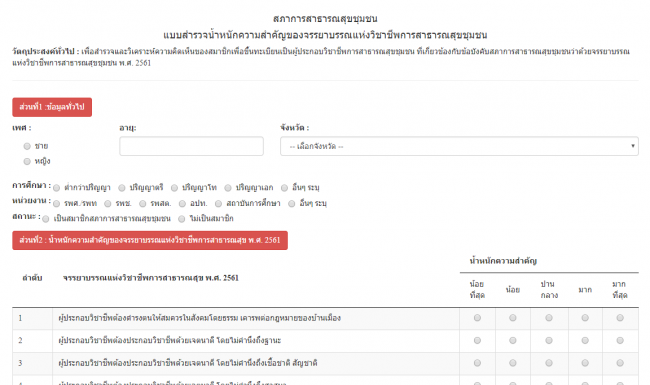650x385 pixels.
Task: Rate item 1 as น้อย
Action: [513, 318]
